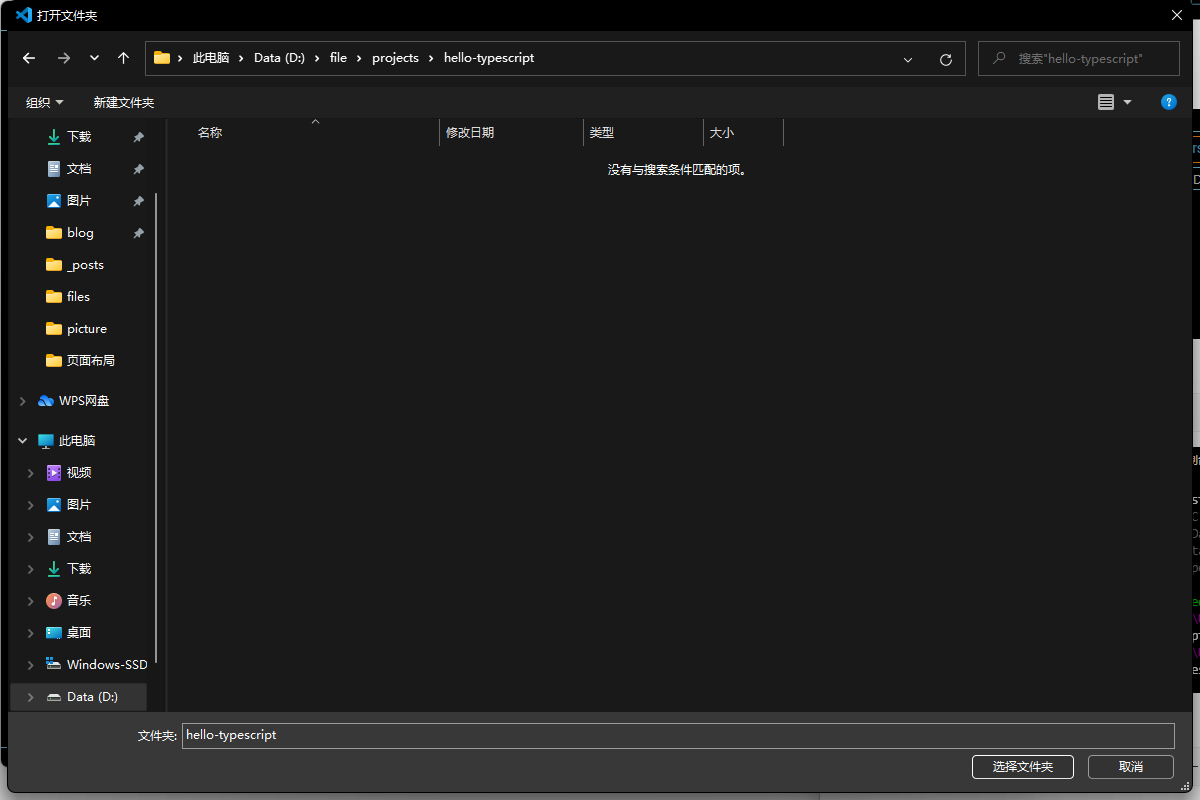
Task: Go up one folder level
Action: coord(123,58)
